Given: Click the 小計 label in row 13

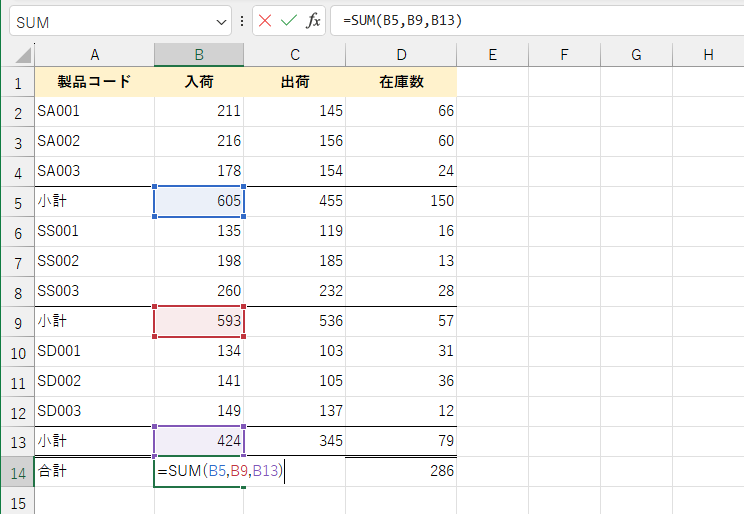Looking at the screenshot, I should [x=52, y=441].
